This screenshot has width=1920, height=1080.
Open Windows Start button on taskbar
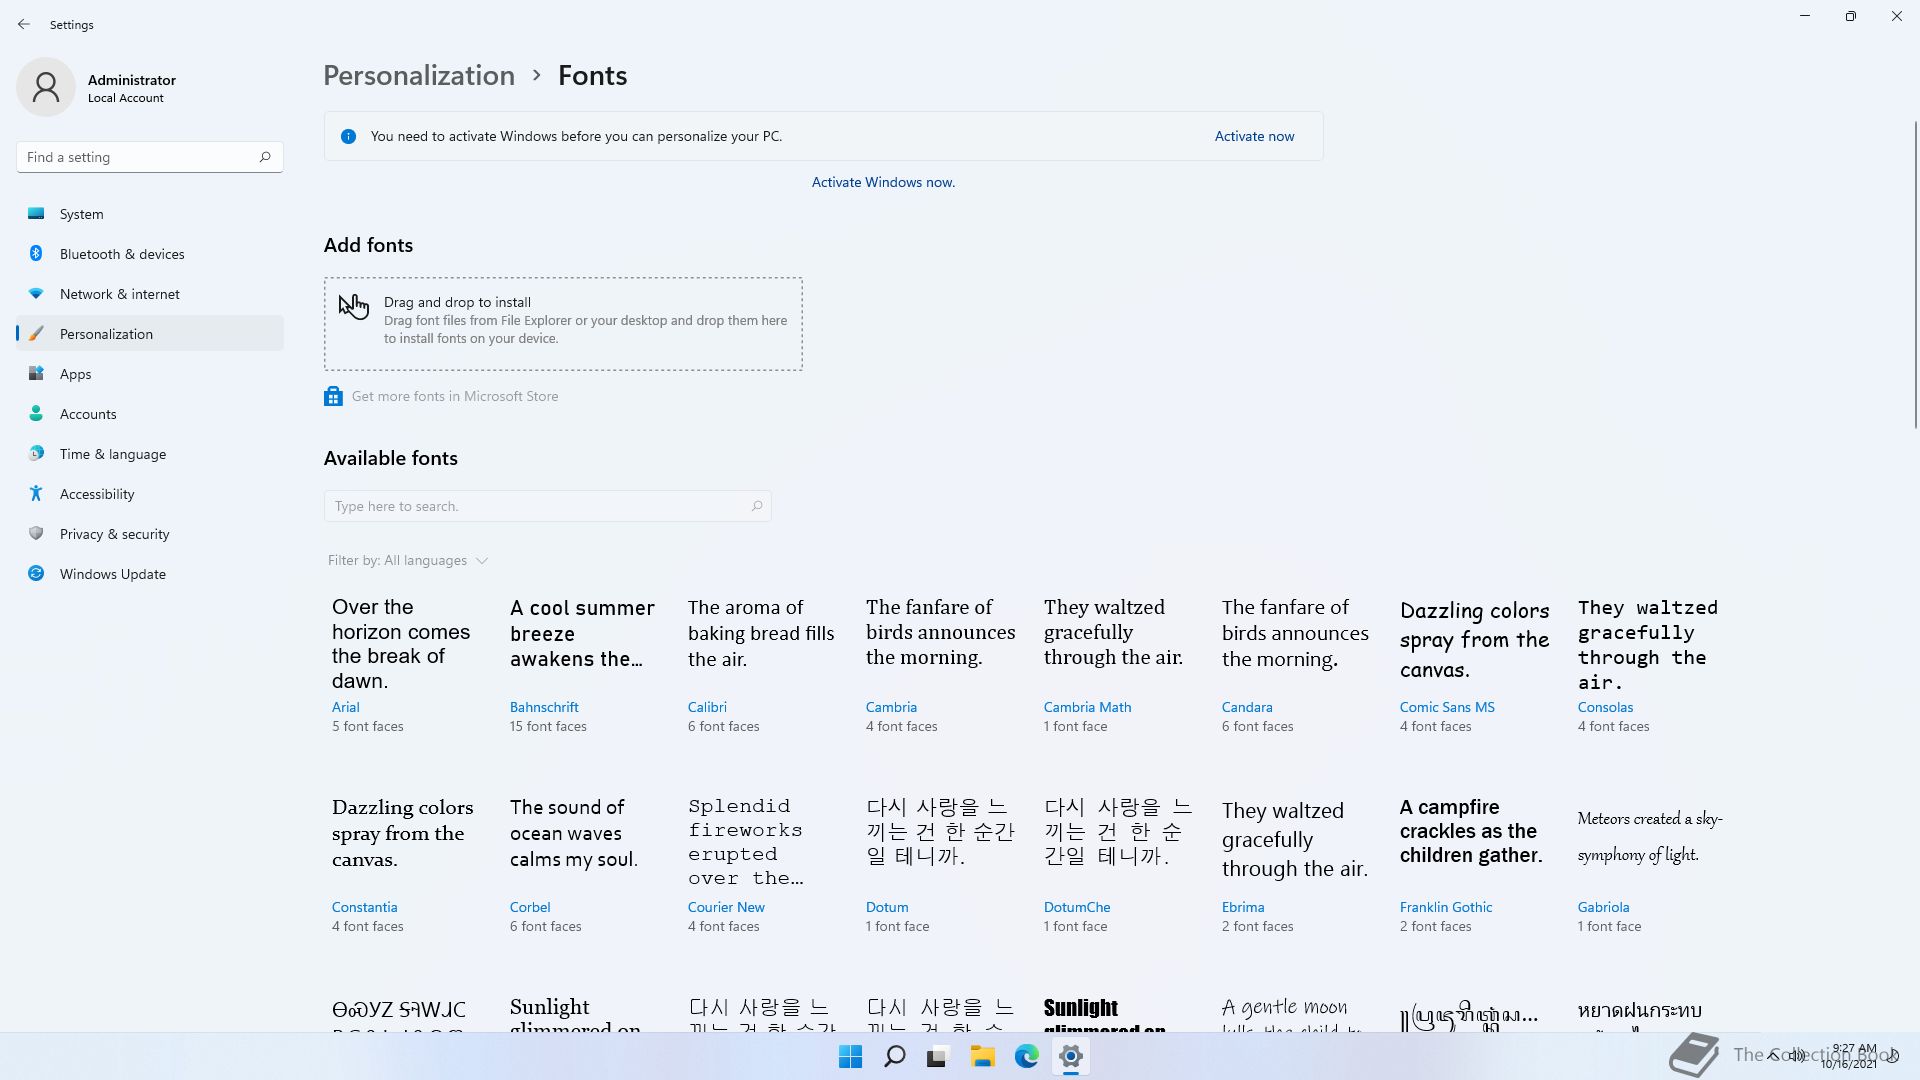pyautogui.click(x=851, y=1056)
